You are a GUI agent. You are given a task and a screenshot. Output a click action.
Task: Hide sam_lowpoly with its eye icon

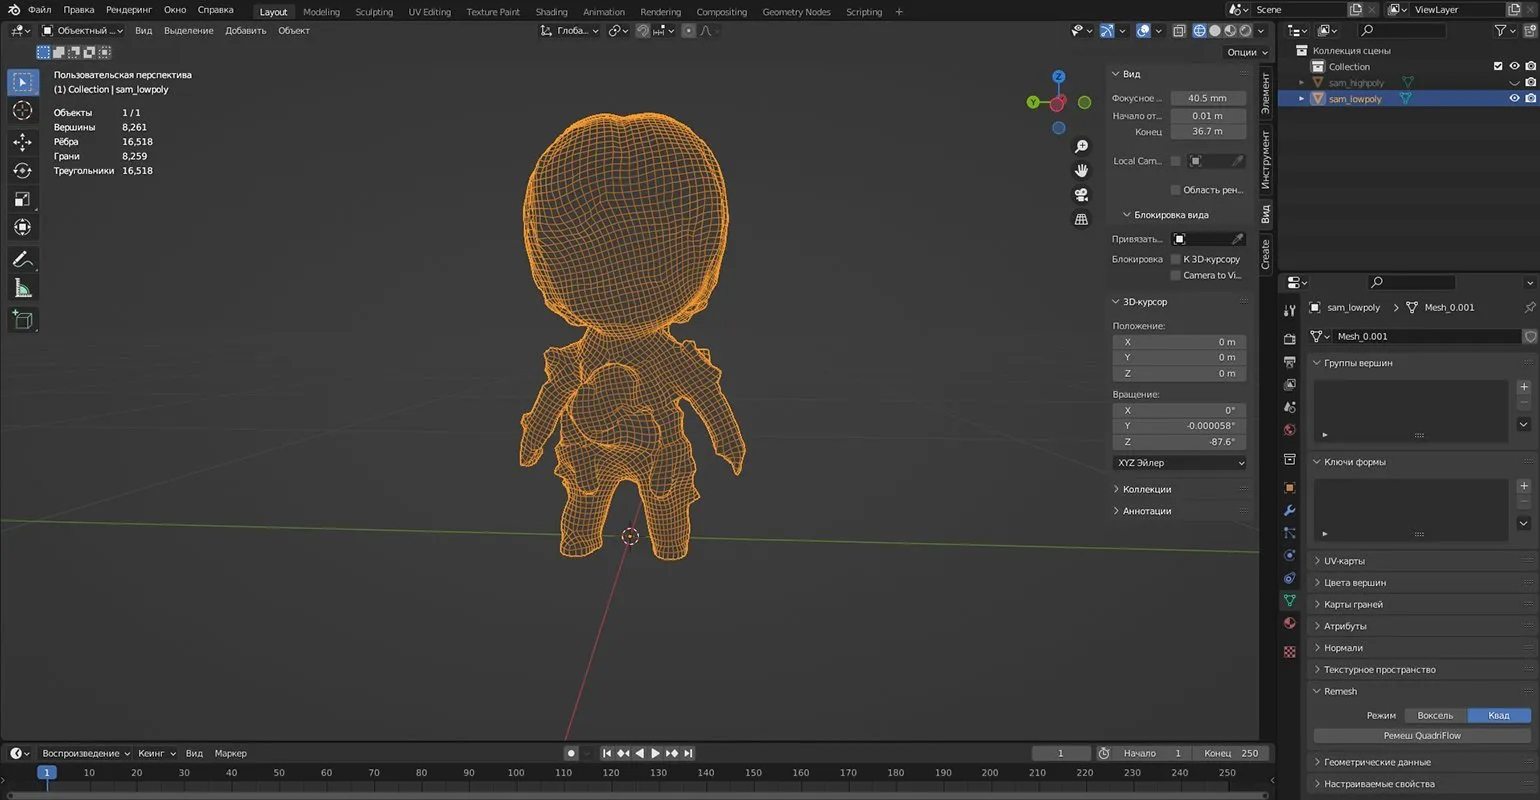pos(1514,99)
